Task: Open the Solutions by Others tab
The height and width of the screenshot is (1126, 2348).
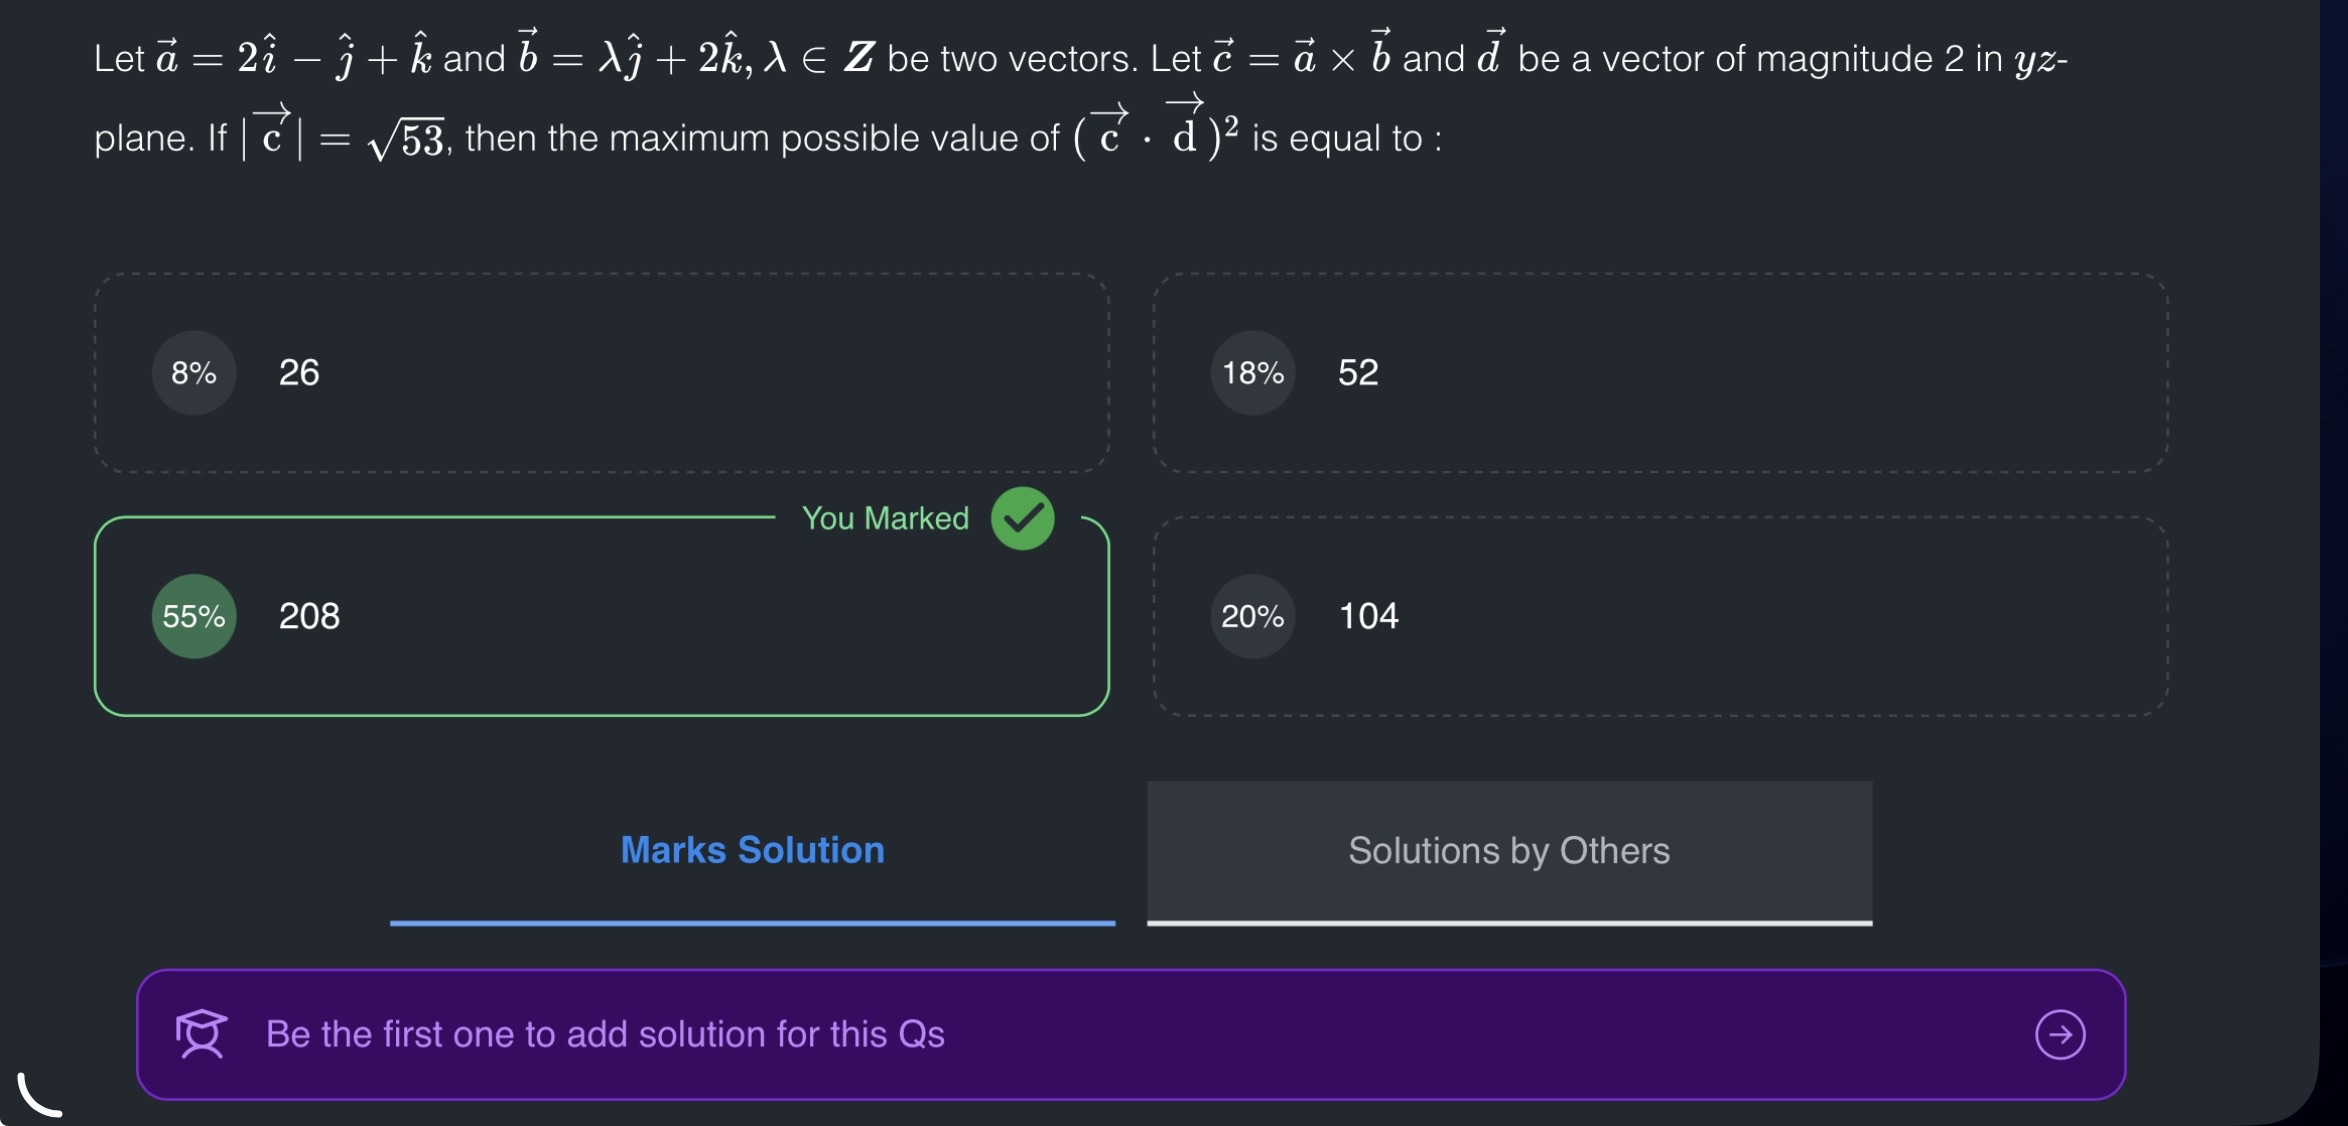Action: (x=1509, y=850)
